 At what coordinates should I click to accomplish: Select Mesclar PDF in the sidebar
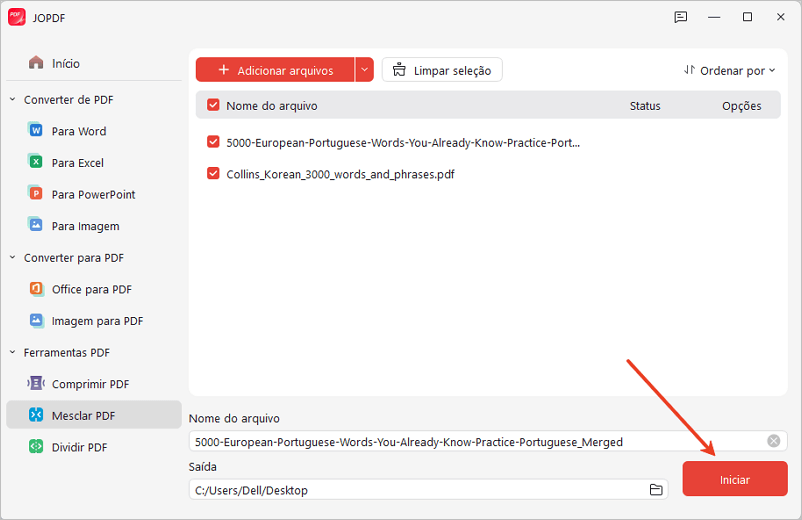click(94, 415)
